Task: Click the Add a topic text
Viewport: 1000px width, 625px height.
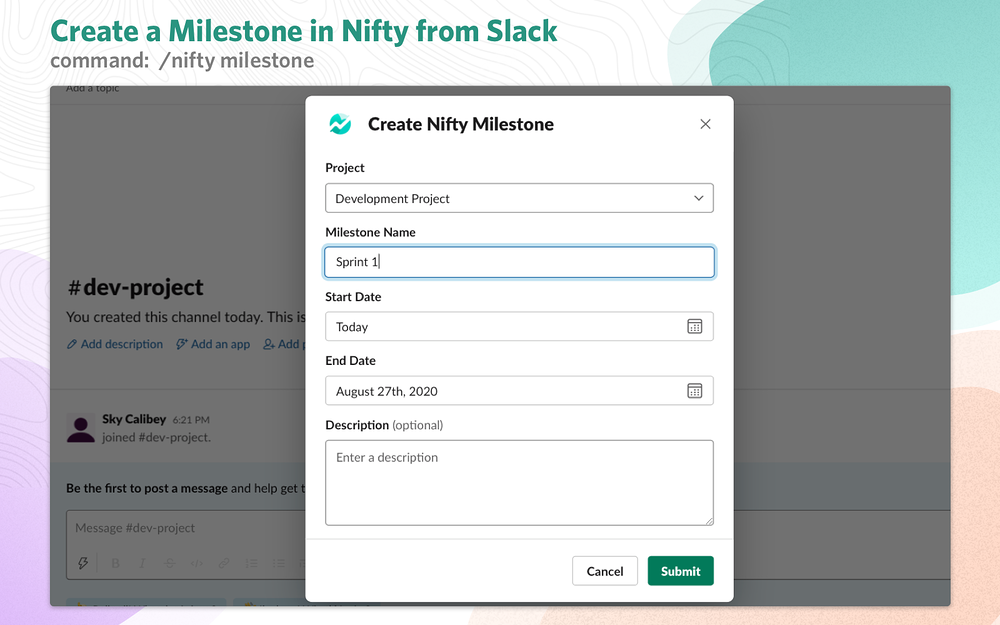Action: coord(92,89)
